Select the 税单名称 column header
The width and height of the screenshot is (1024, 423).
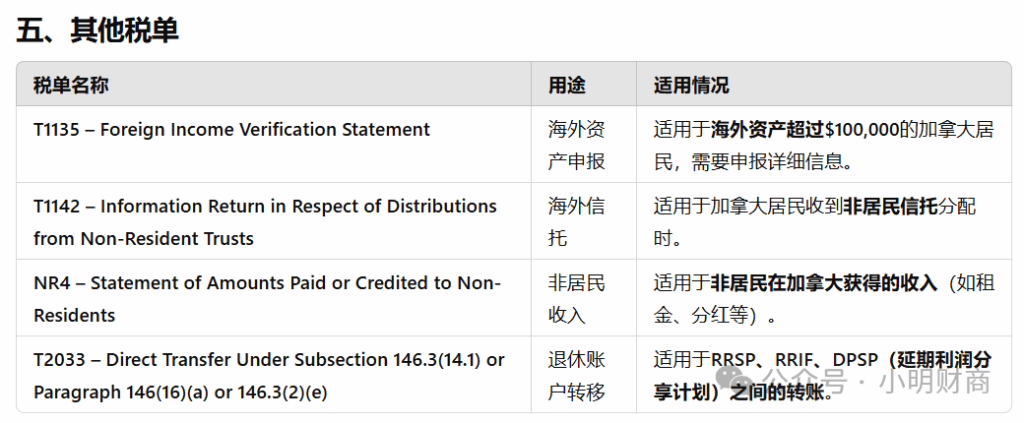(70, 85)
